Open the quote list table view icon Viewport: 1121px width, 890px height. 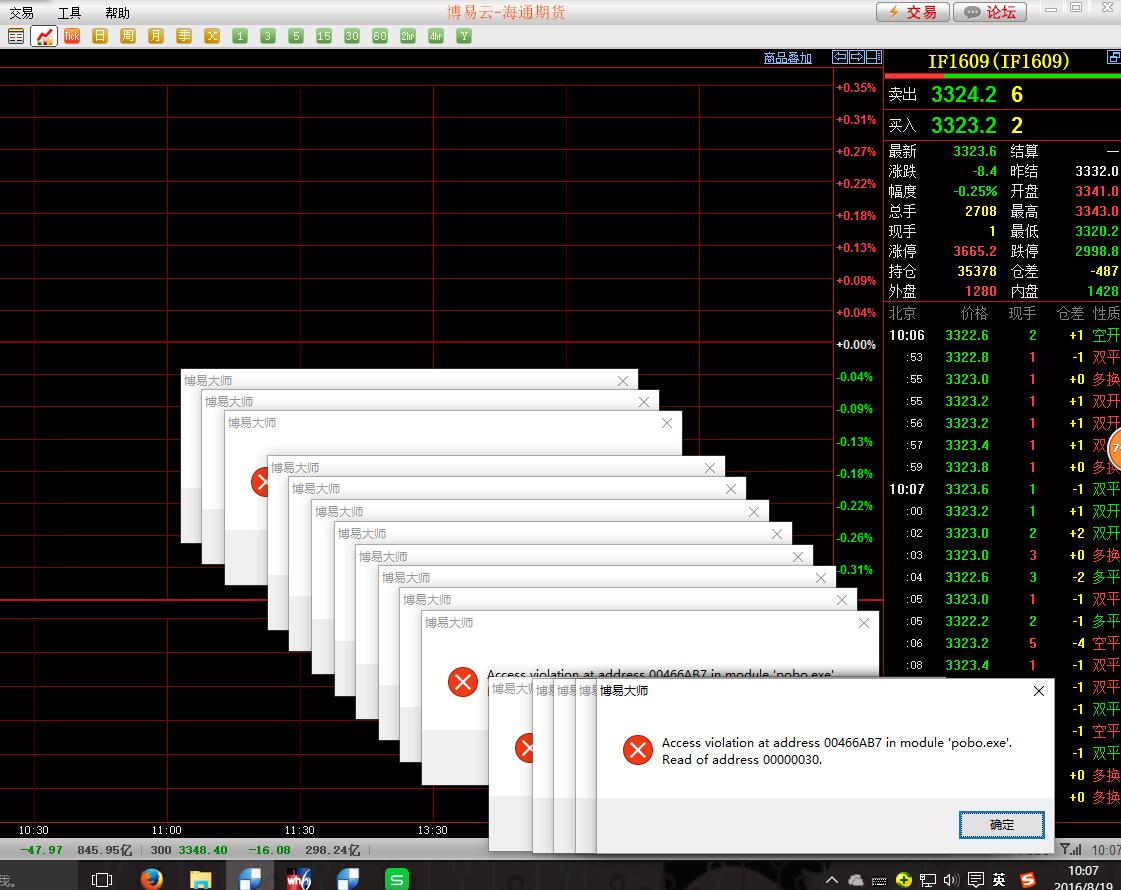point(16,36)
